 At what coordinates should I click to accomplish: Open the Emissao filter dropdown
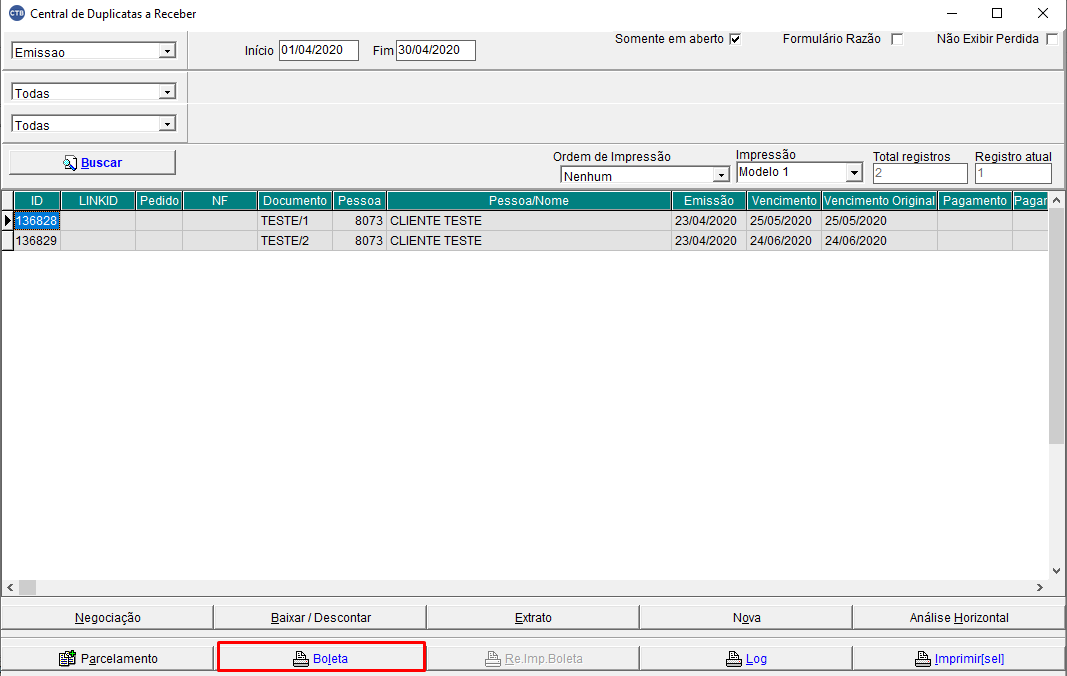point(167,51)
